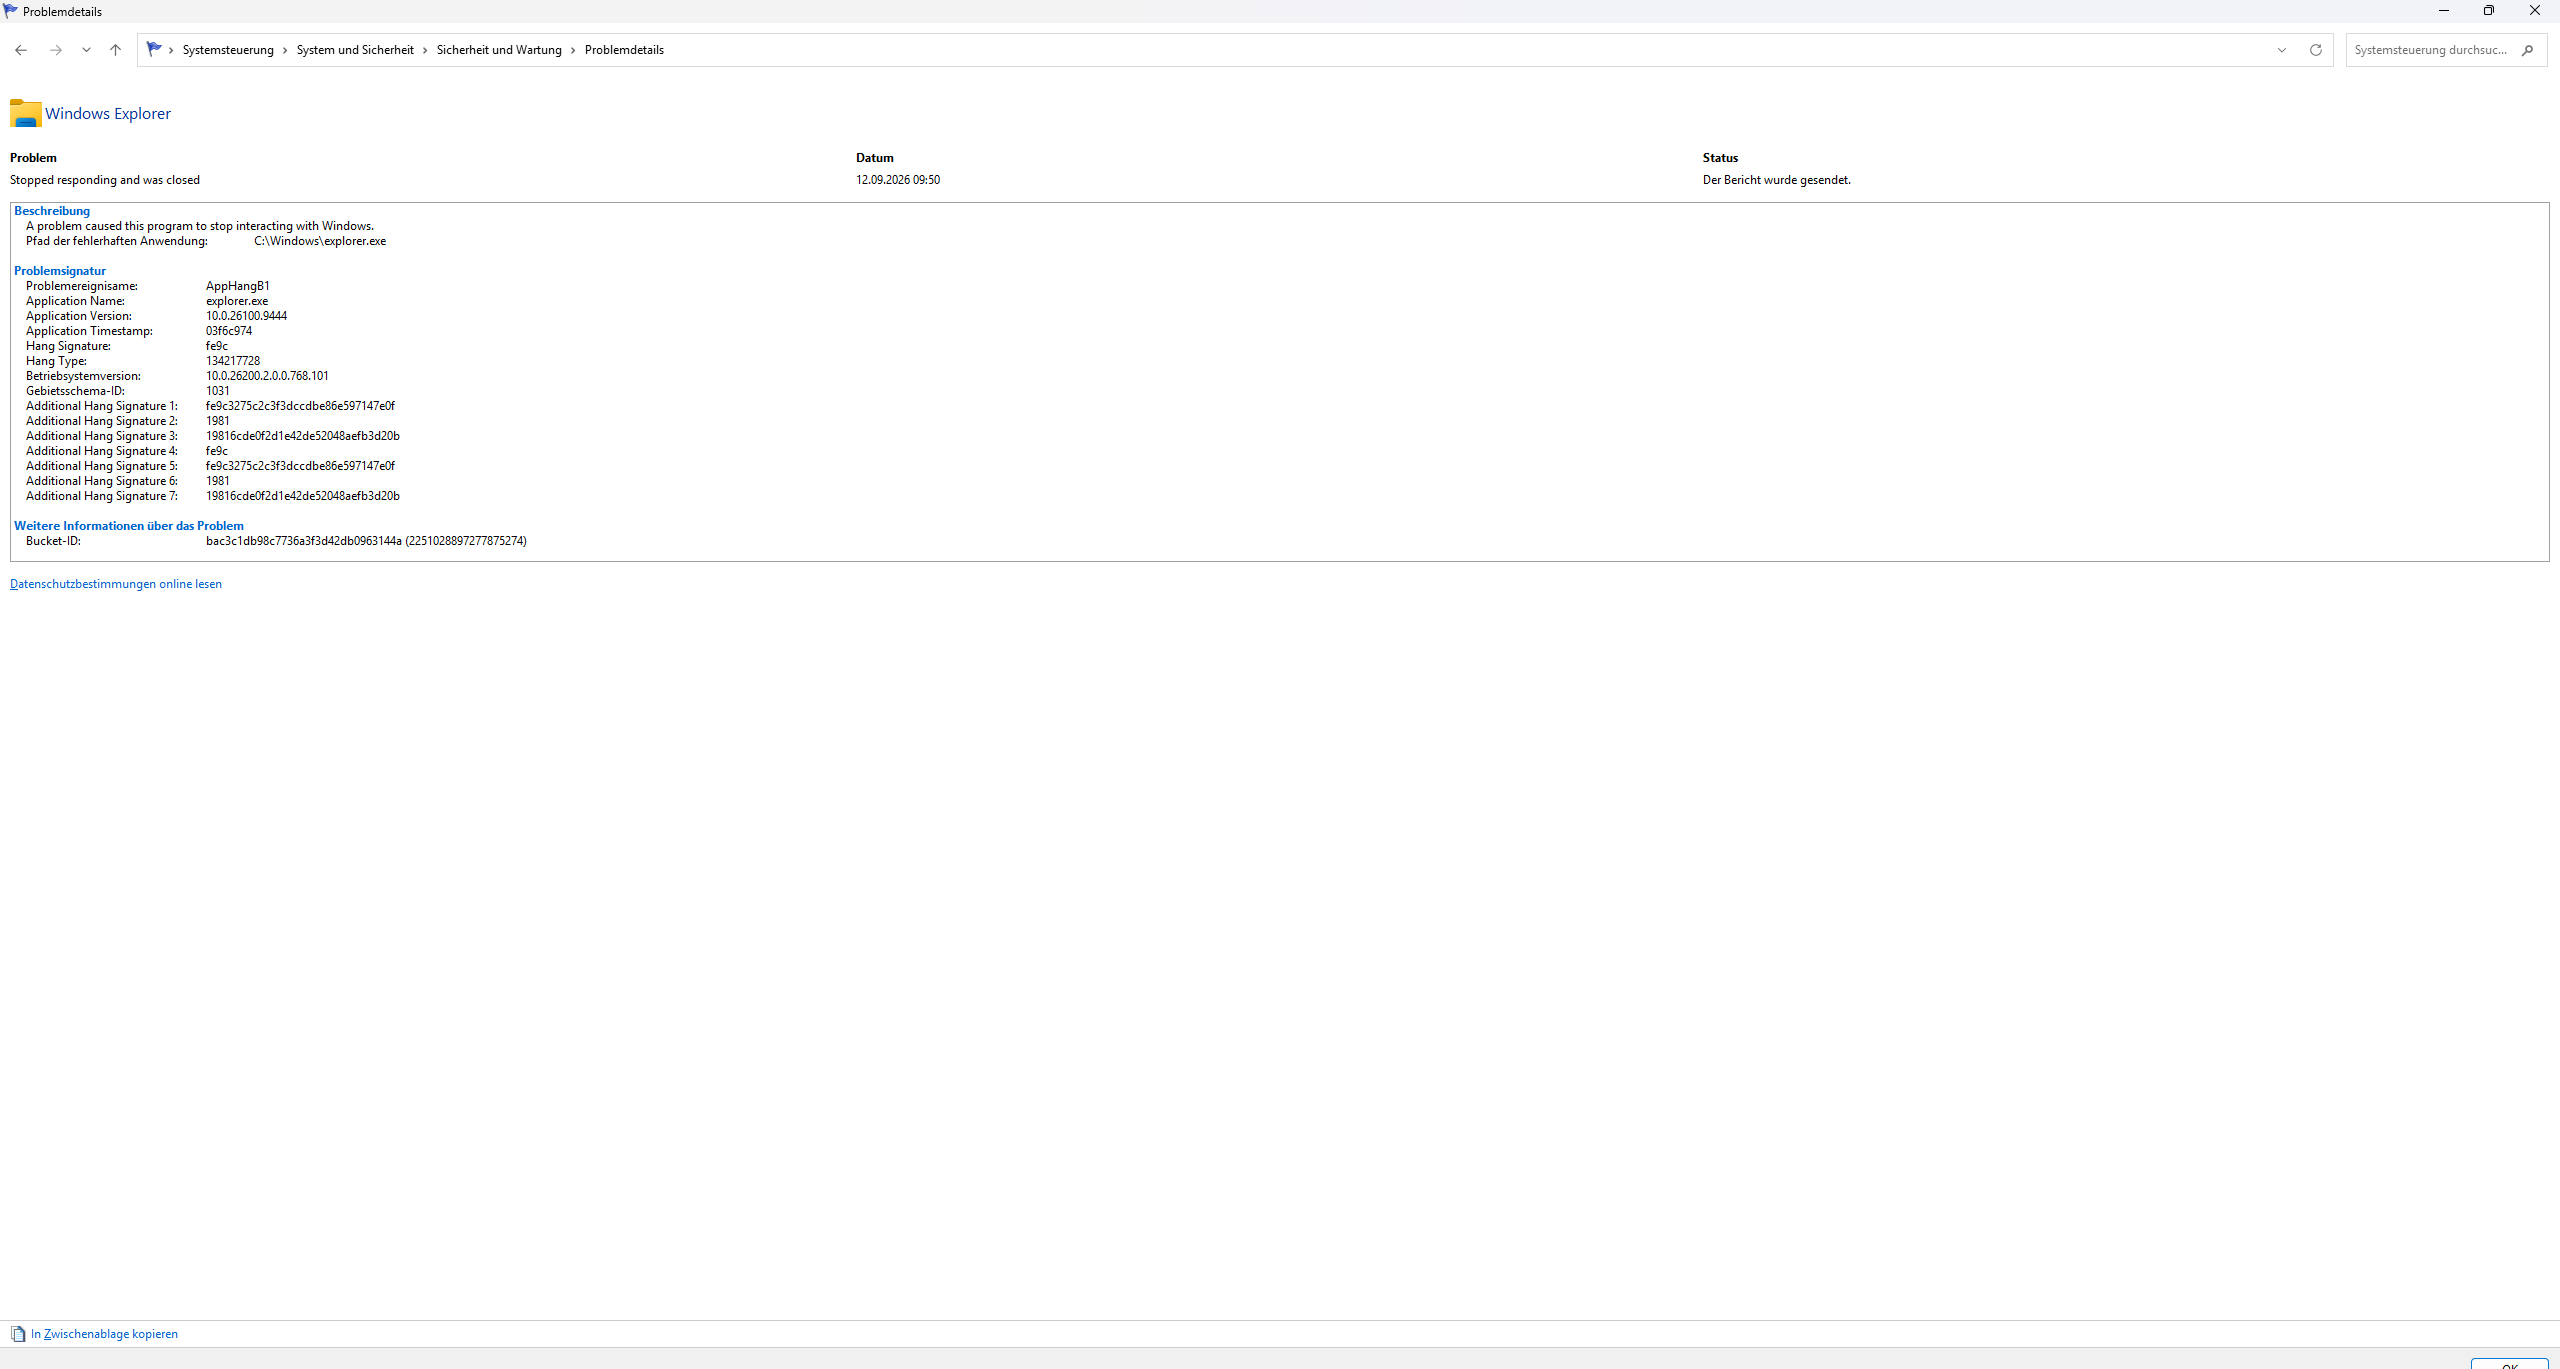Open Sicherheit und Wartung breadcrumb
The height and width of the screenshot is (1369, 2560).
coord(499,50)
